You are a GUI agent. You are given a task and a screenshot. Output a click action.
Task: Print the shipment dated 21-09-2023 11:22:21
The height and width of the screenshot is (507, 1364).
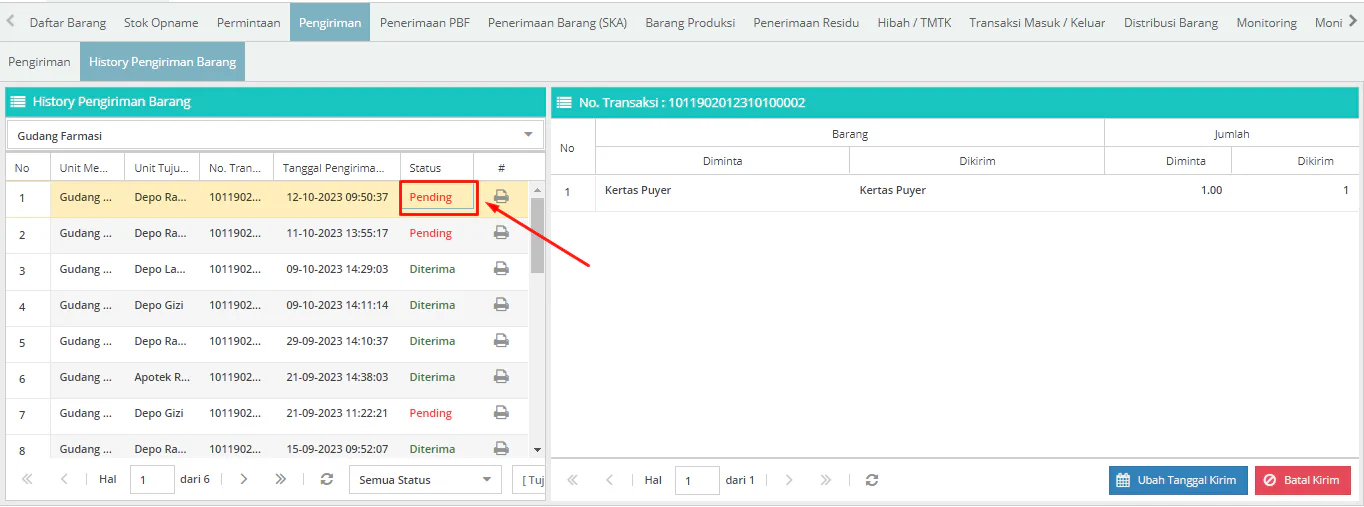pyautogui.click(x=501, y=413)
